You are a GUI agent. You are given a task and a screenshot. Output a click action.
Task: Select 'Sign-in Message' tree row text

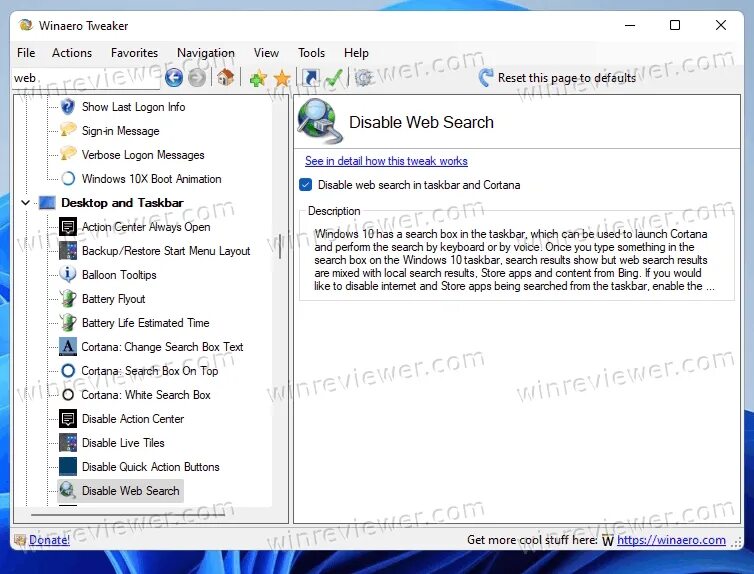[x=120, y=131]
